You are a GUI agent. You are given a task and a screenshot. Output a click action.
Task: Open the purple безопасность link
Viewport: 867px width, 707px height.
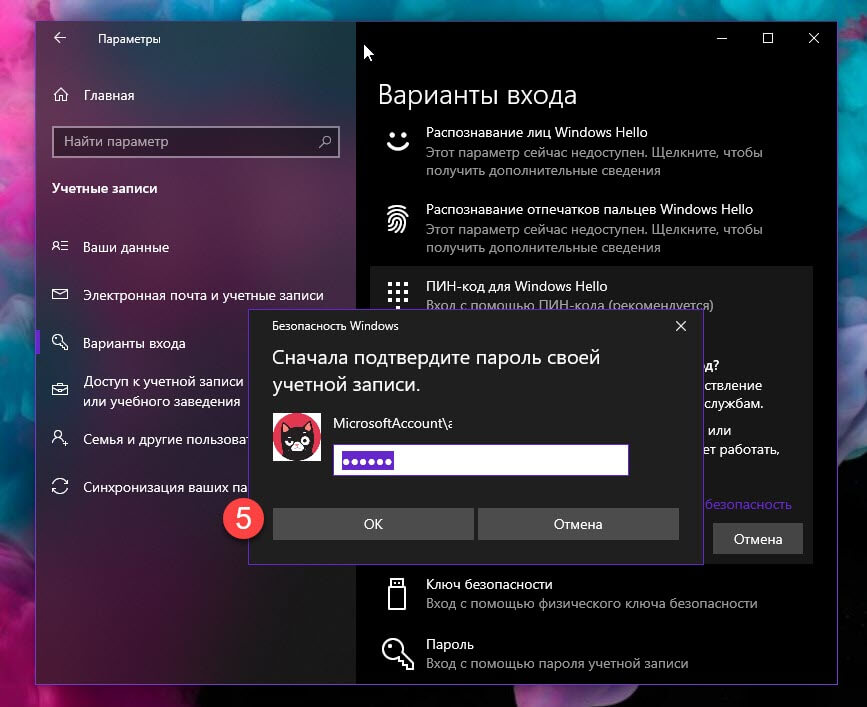[x=748, y=504]
